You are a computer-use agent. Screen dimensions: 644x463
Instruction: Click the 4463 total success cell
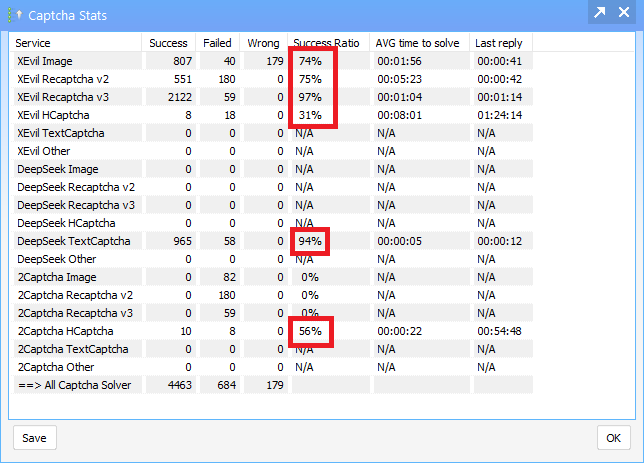pos(170,385)
